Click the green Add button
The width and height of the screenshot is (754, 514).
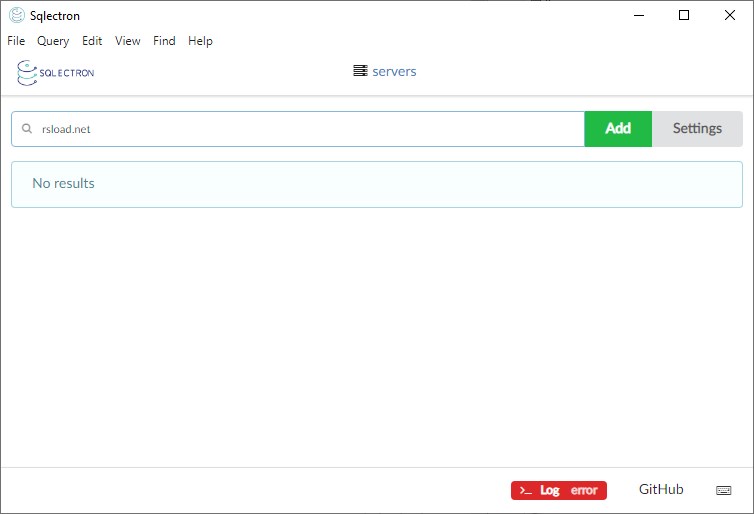tap(618, 129)
